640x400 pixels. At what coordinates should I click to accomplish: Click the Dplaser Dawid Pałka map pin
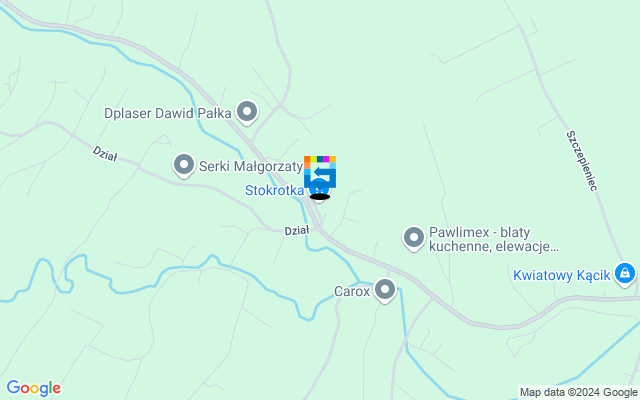(x=247, y=112)
